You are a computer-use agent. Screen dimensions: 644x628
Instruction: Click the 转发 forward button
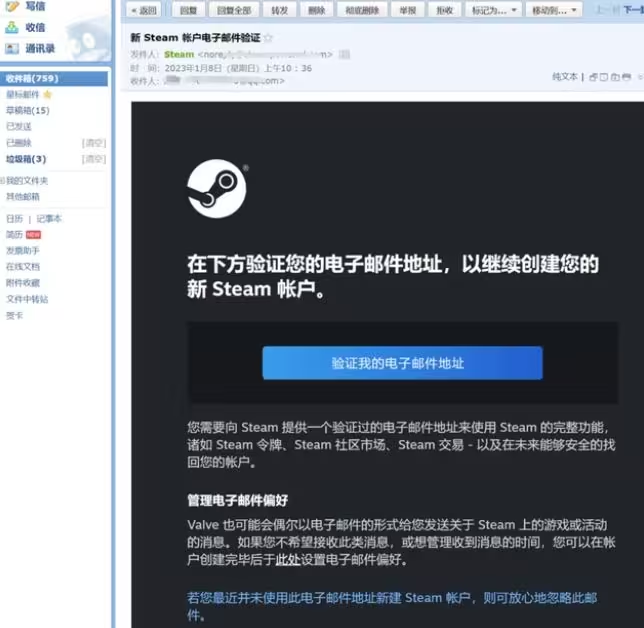pyautogui.click(x=279, y=10)
